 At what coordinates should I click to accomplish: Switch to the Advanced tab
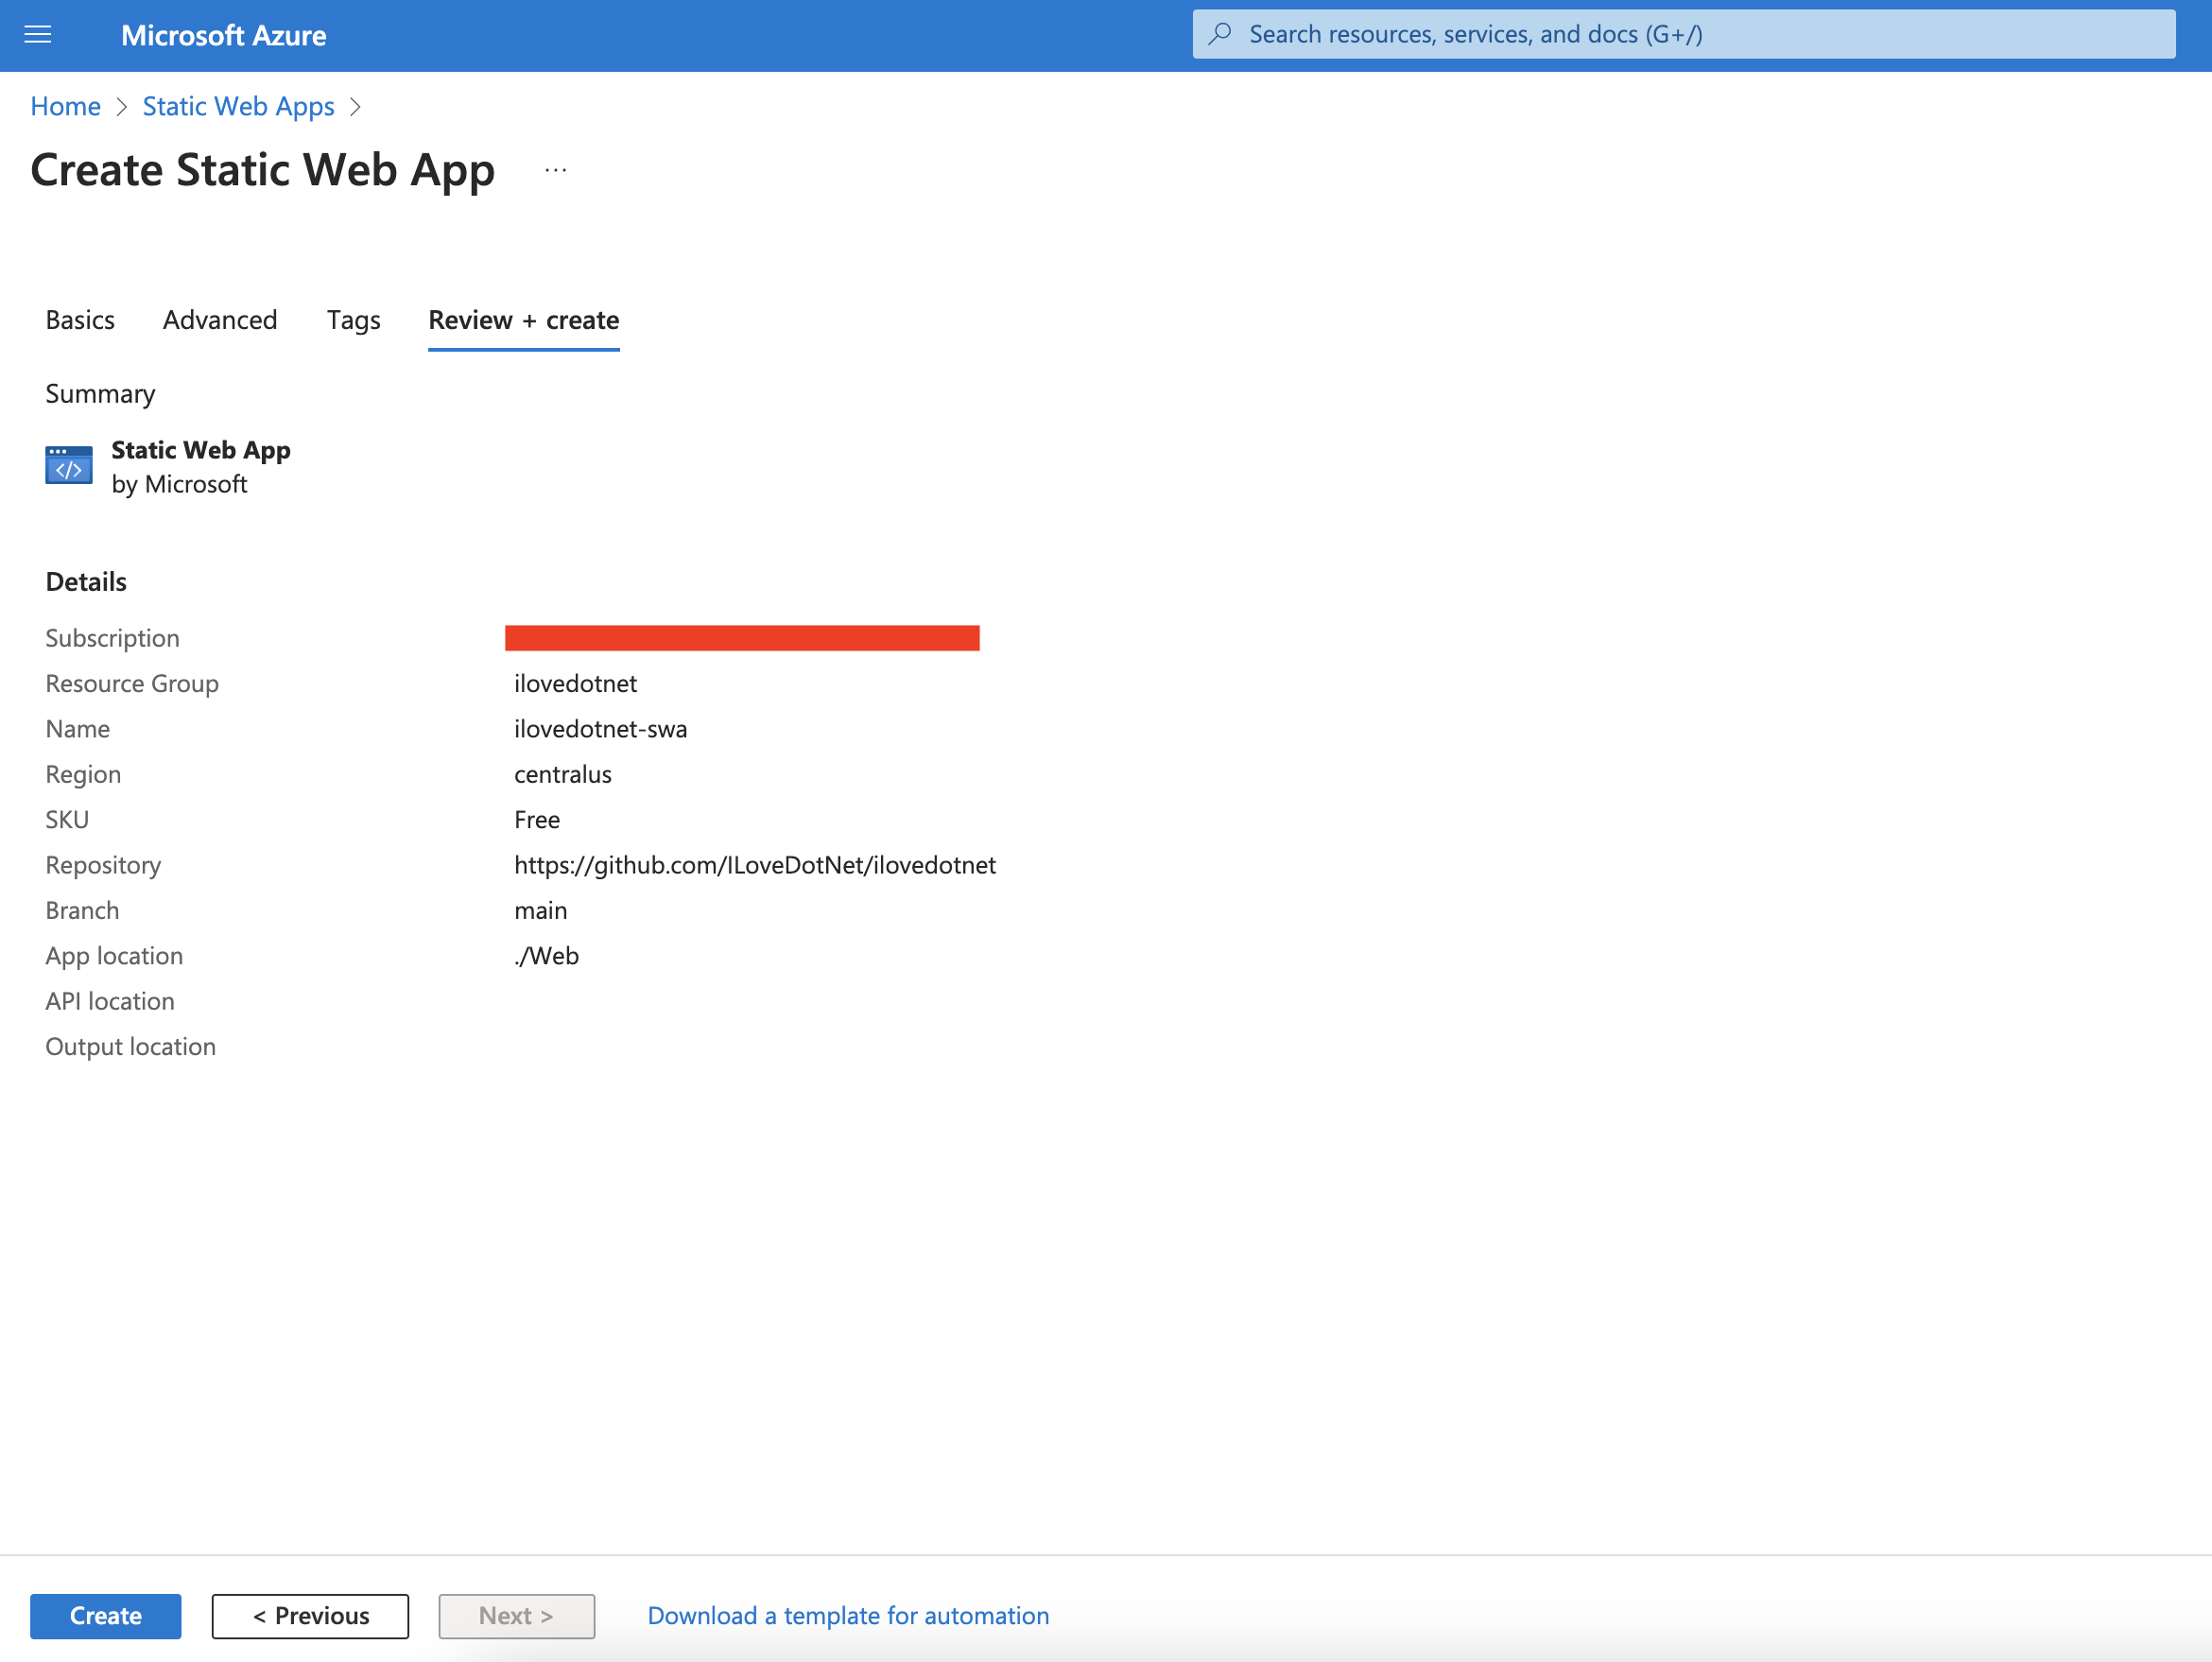[220, 320]
